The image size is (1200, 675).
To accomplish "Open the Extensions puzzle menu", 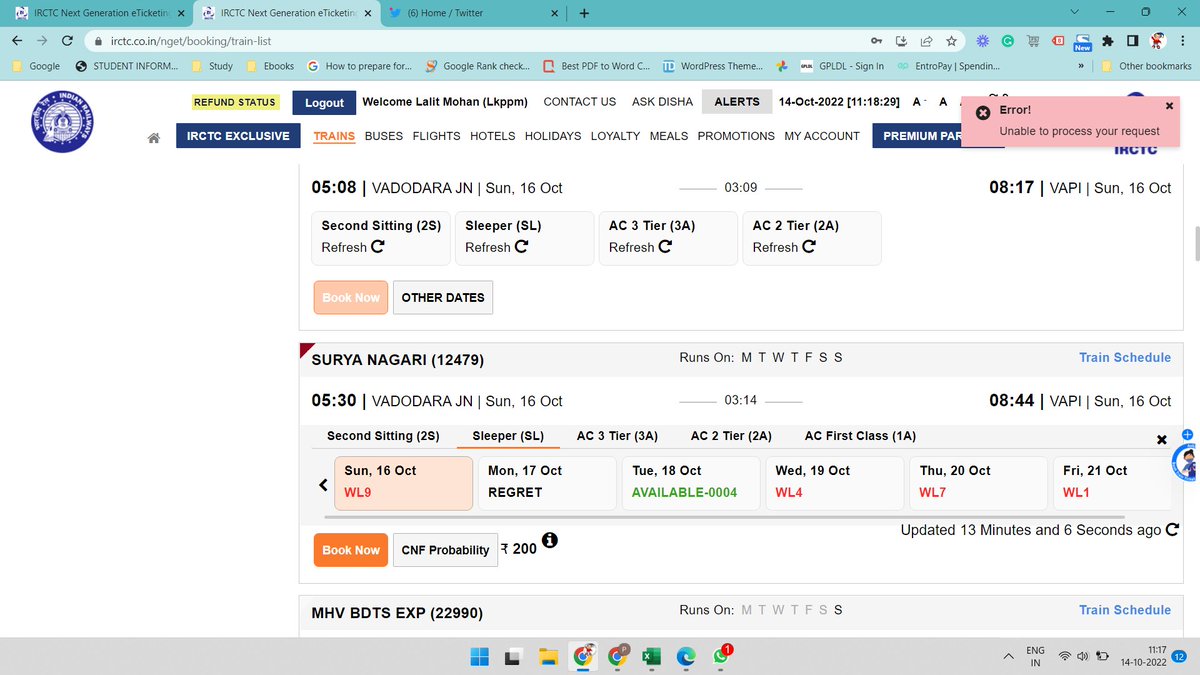I will click(x=1107, y=41).
